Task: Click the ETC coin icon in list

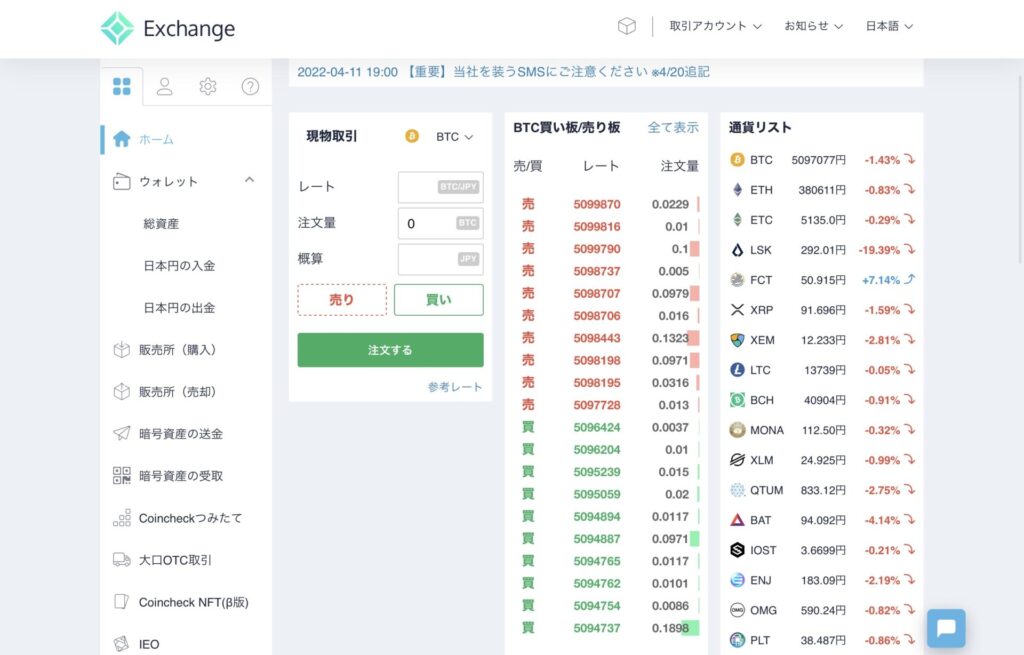Action: [737, 219]
